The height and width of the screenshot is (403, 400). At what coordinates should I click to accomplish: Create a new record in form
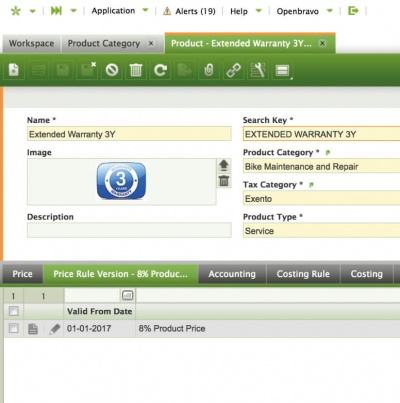pyautogui.click(x=14, y=70)
